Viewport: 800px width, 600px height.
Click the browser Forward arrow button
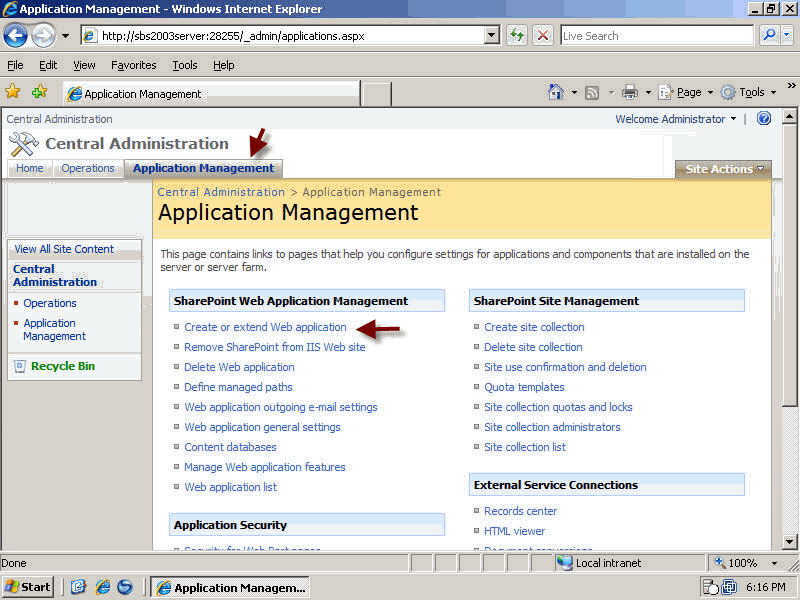43,36
